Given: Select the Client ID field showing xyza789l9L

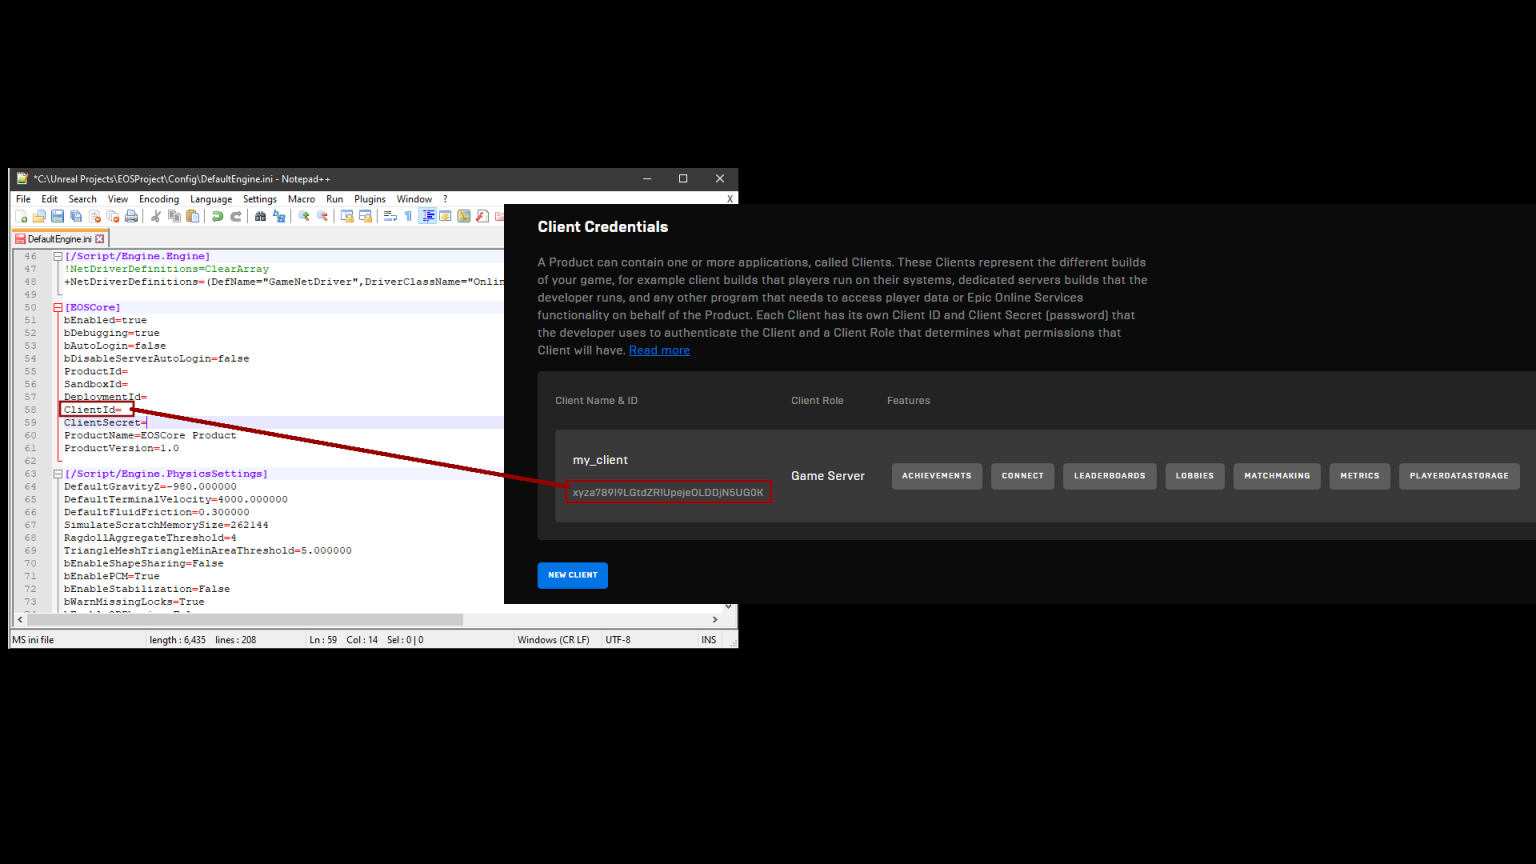Looking at the screenshot, I should click(x=668, y=491).
